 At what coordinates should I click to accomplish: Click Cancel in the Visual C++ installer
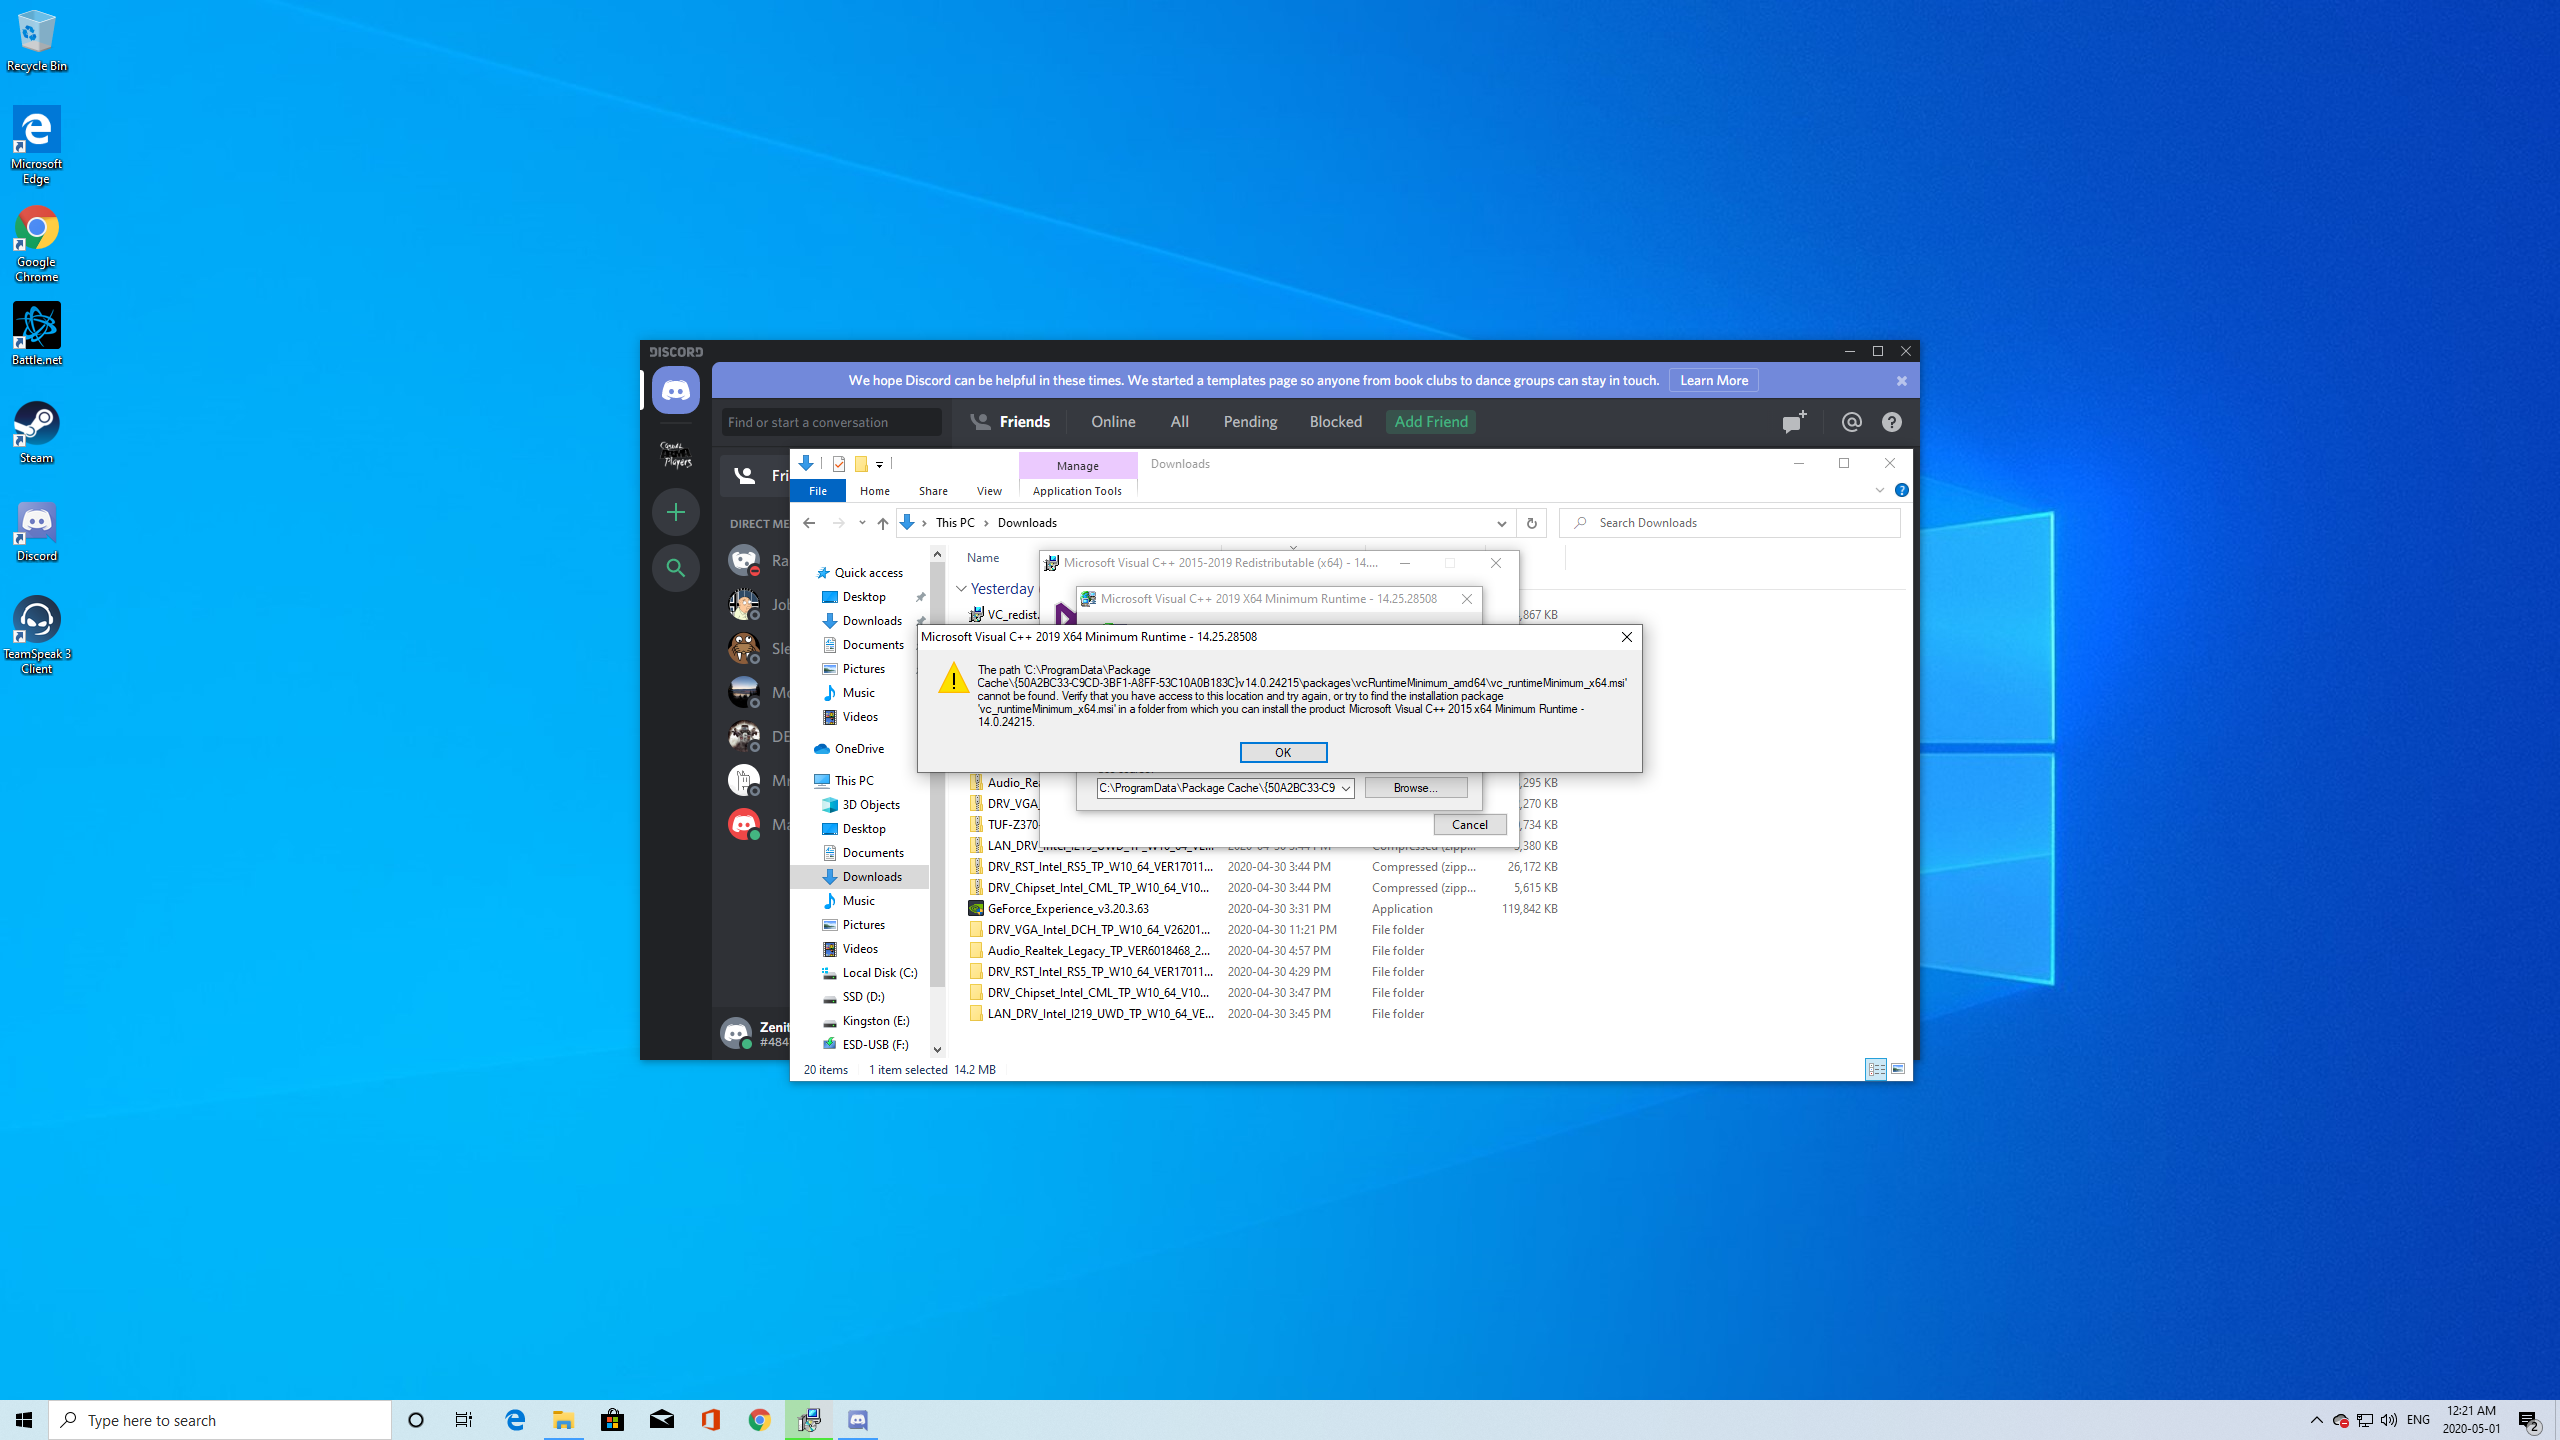point(1469,824)
